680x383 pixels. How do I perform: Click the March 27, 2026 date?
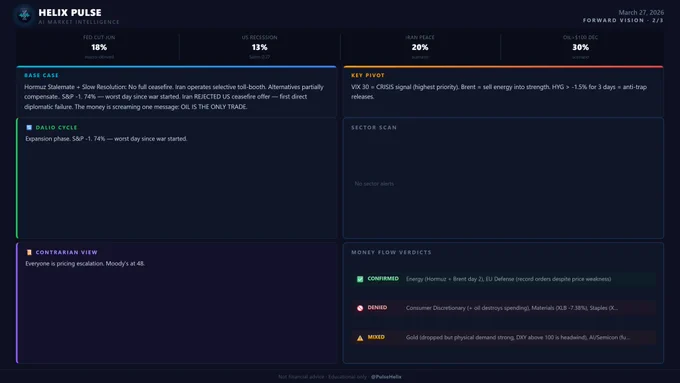click(641, 13)
